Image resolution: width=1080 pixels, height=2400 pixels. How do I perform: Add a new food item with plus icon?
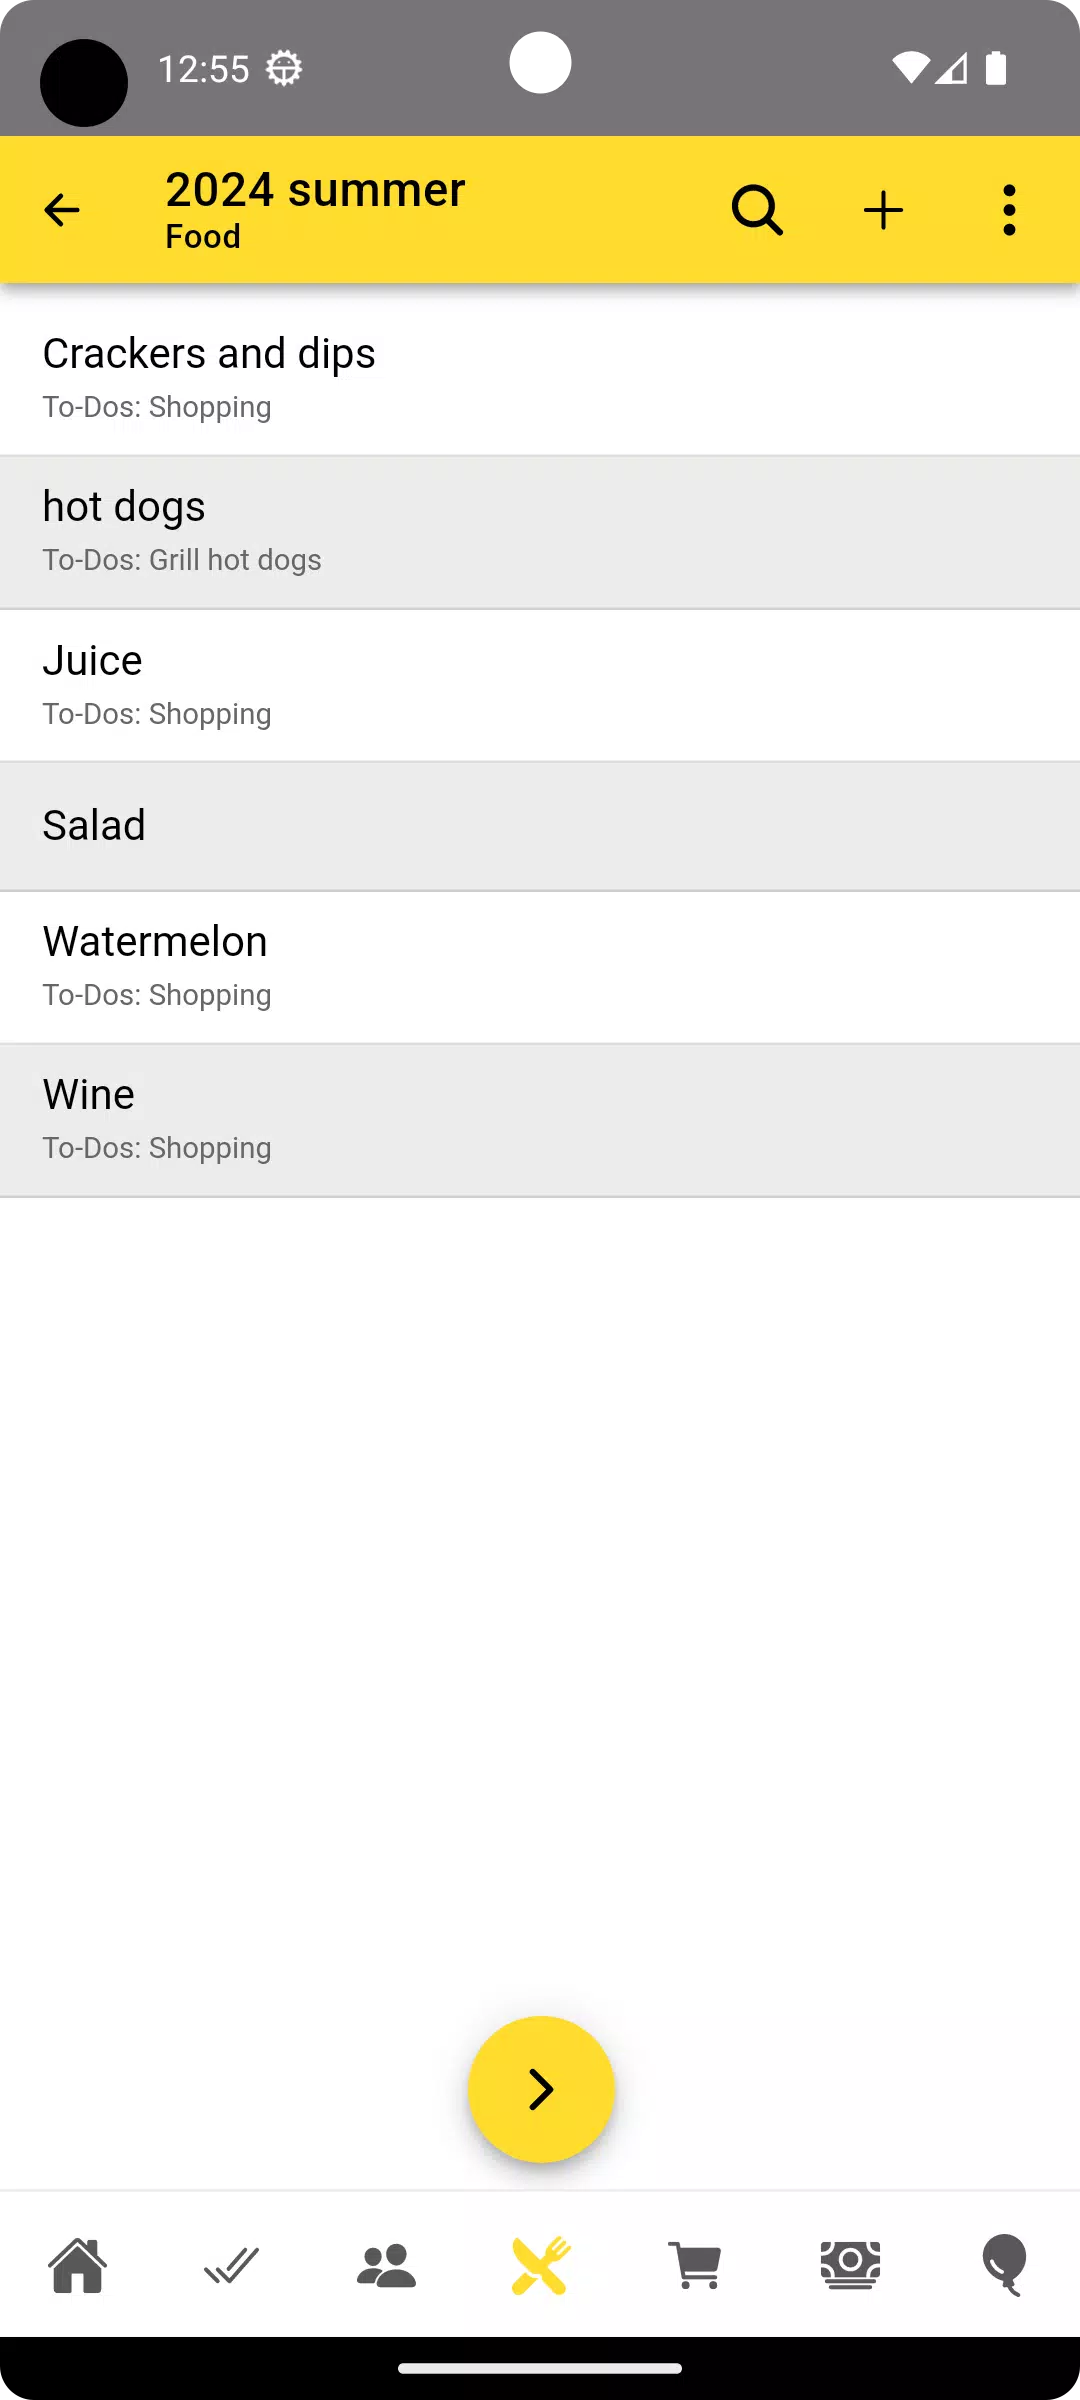[883, 210]
